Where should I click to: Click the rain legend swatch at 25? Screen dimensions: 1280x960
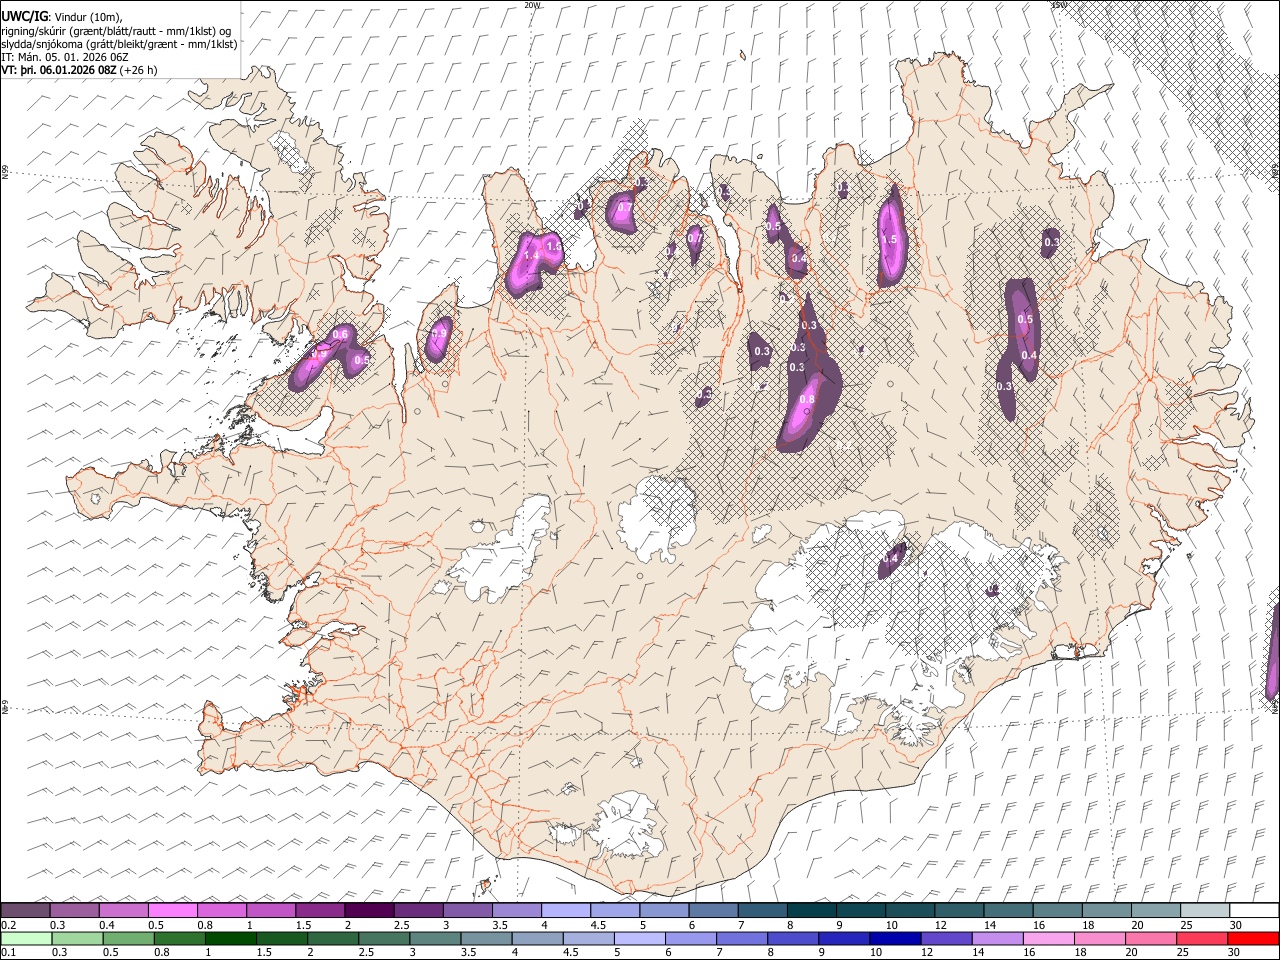pyautogui.click(x=1202, y=938)
